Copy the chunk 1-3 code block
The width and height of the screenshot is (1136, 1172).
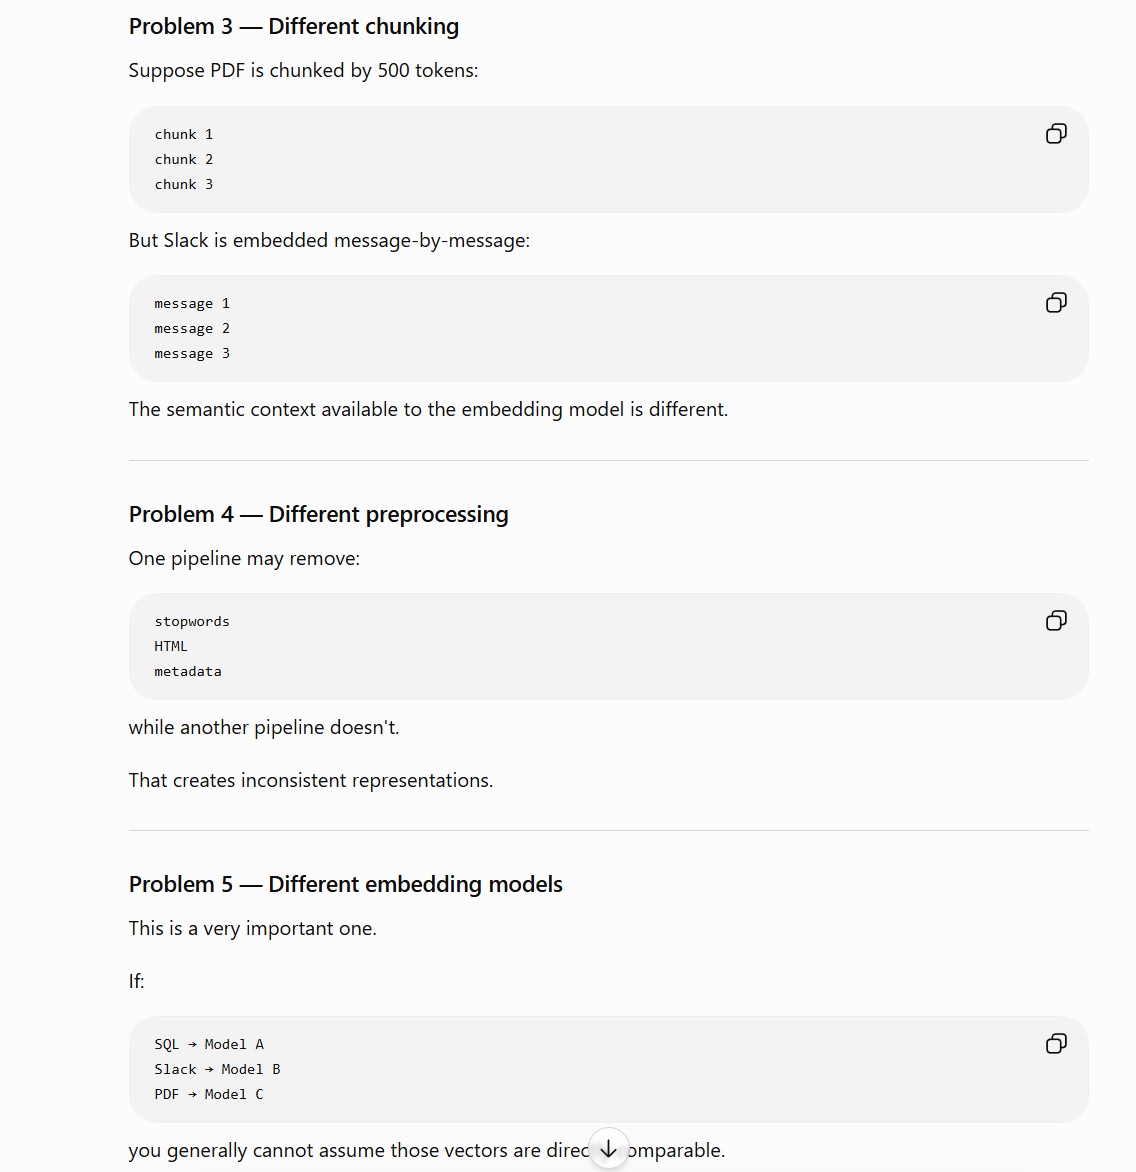[1056, 134]
